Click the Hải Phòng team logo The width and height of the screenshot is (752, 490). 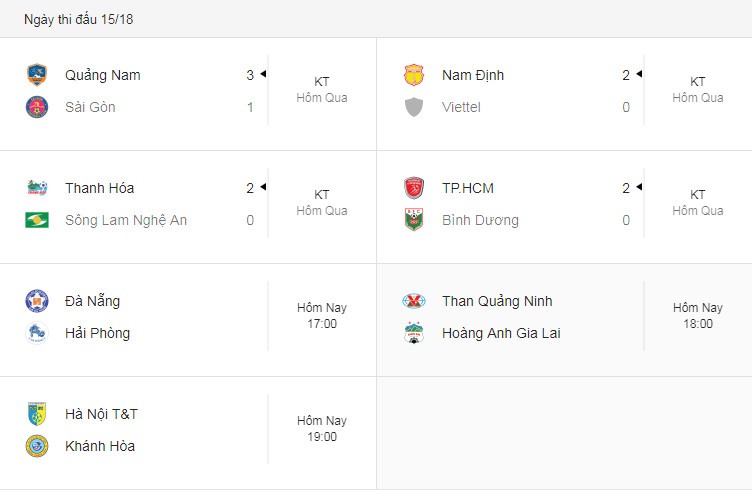[x=37, y=333]
